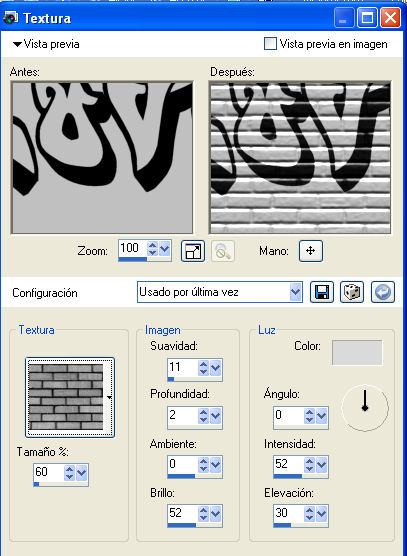Click the disabled magnifier preview icon

(x=223, y=251)
